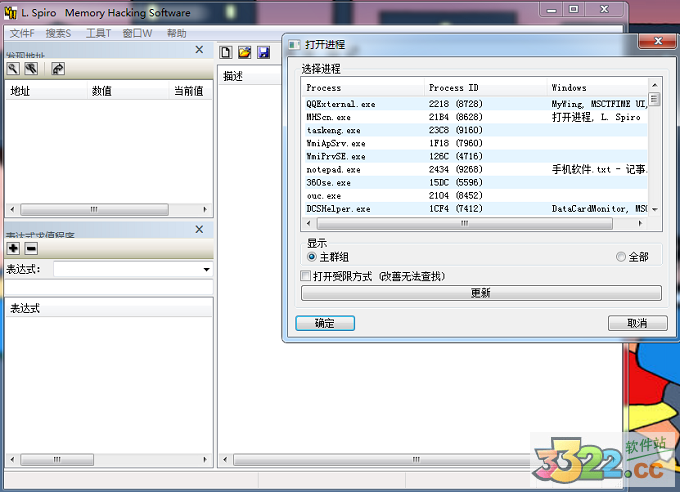Open the 文件F menu
The width and height of the screenshot is (680, 492).
(22, 33)
